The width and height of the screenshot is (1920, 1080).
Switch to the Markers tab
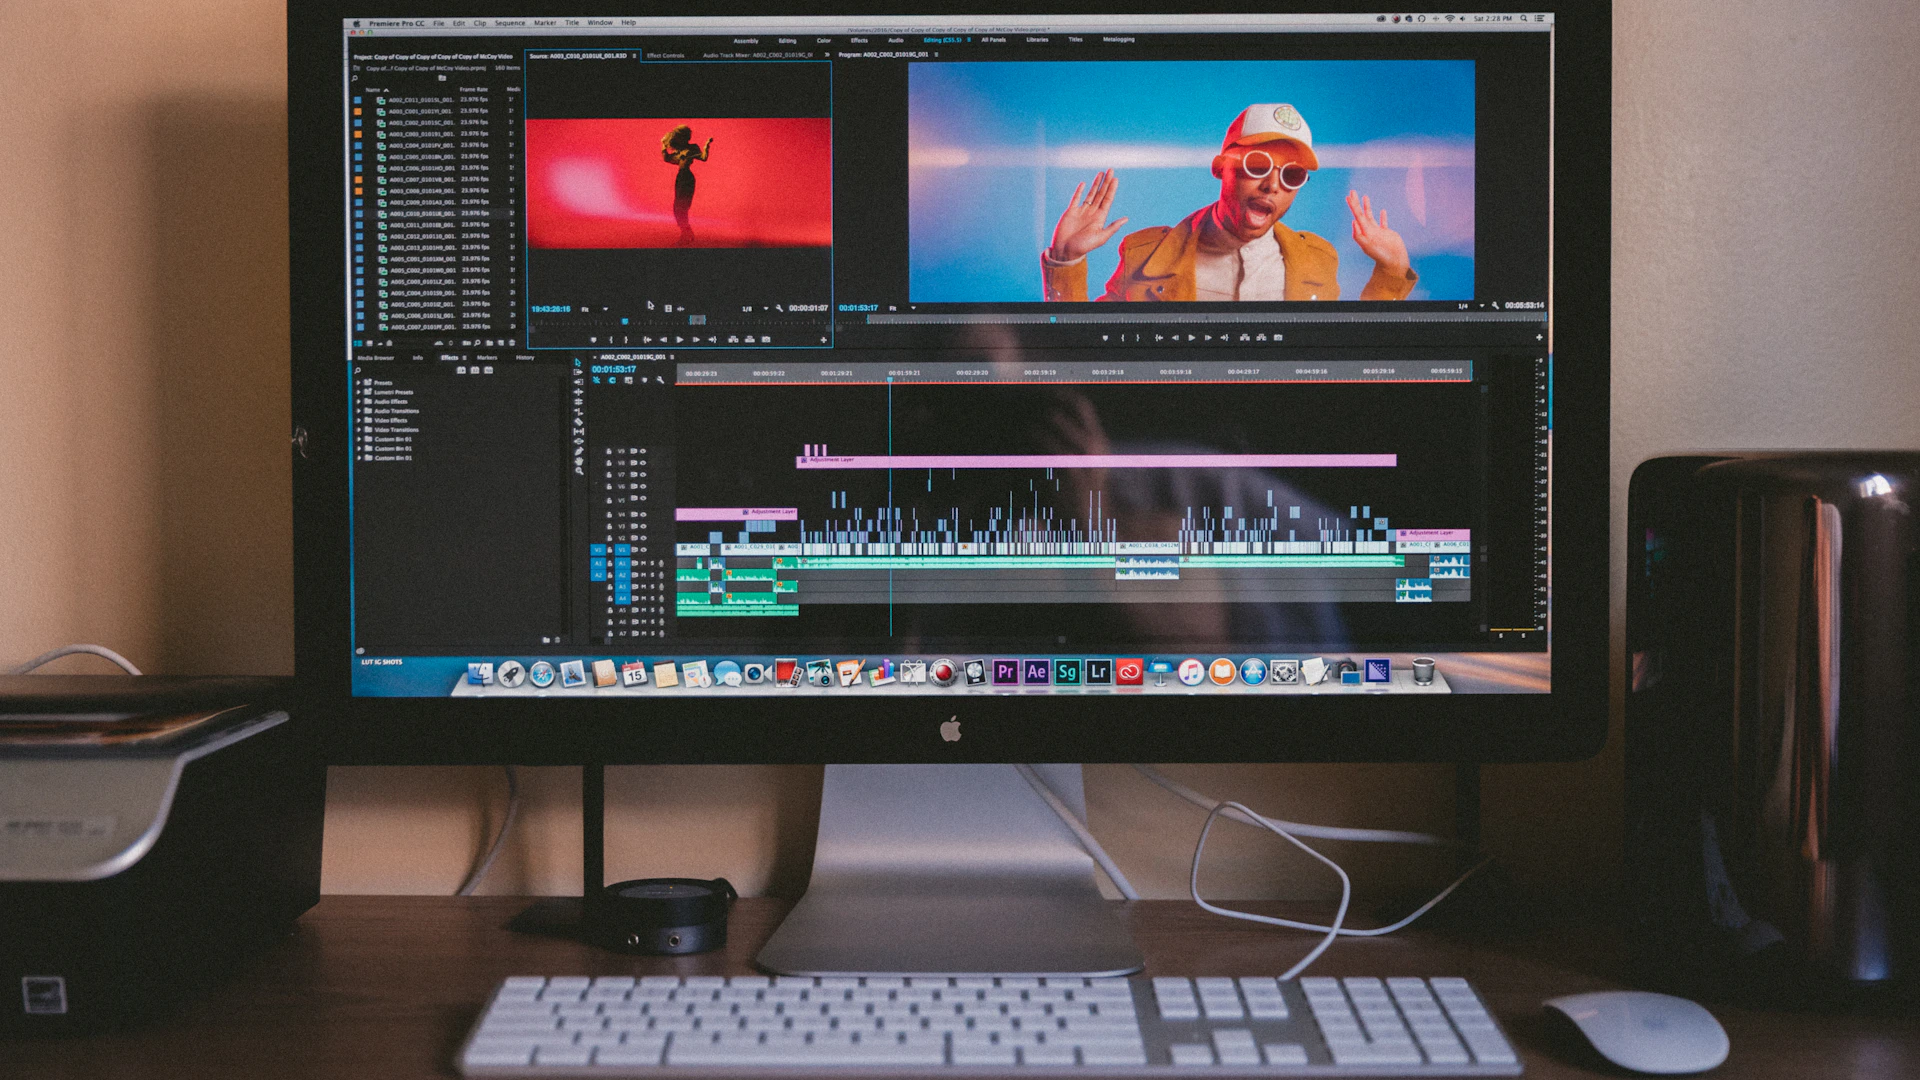tap(487, 358)
